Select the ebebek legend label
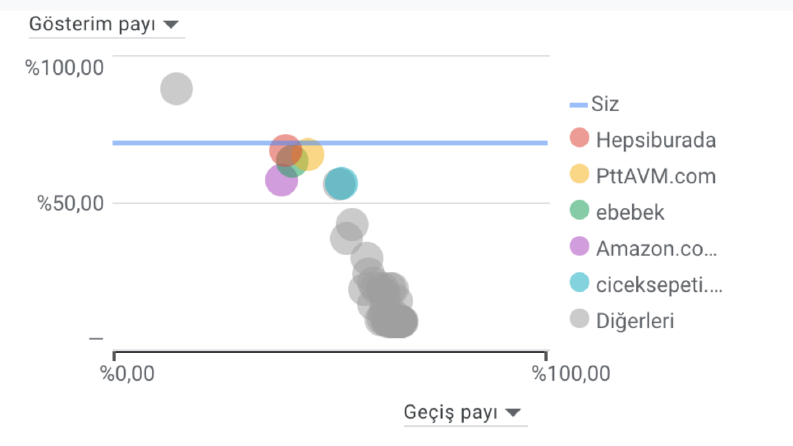 (630, 212)
